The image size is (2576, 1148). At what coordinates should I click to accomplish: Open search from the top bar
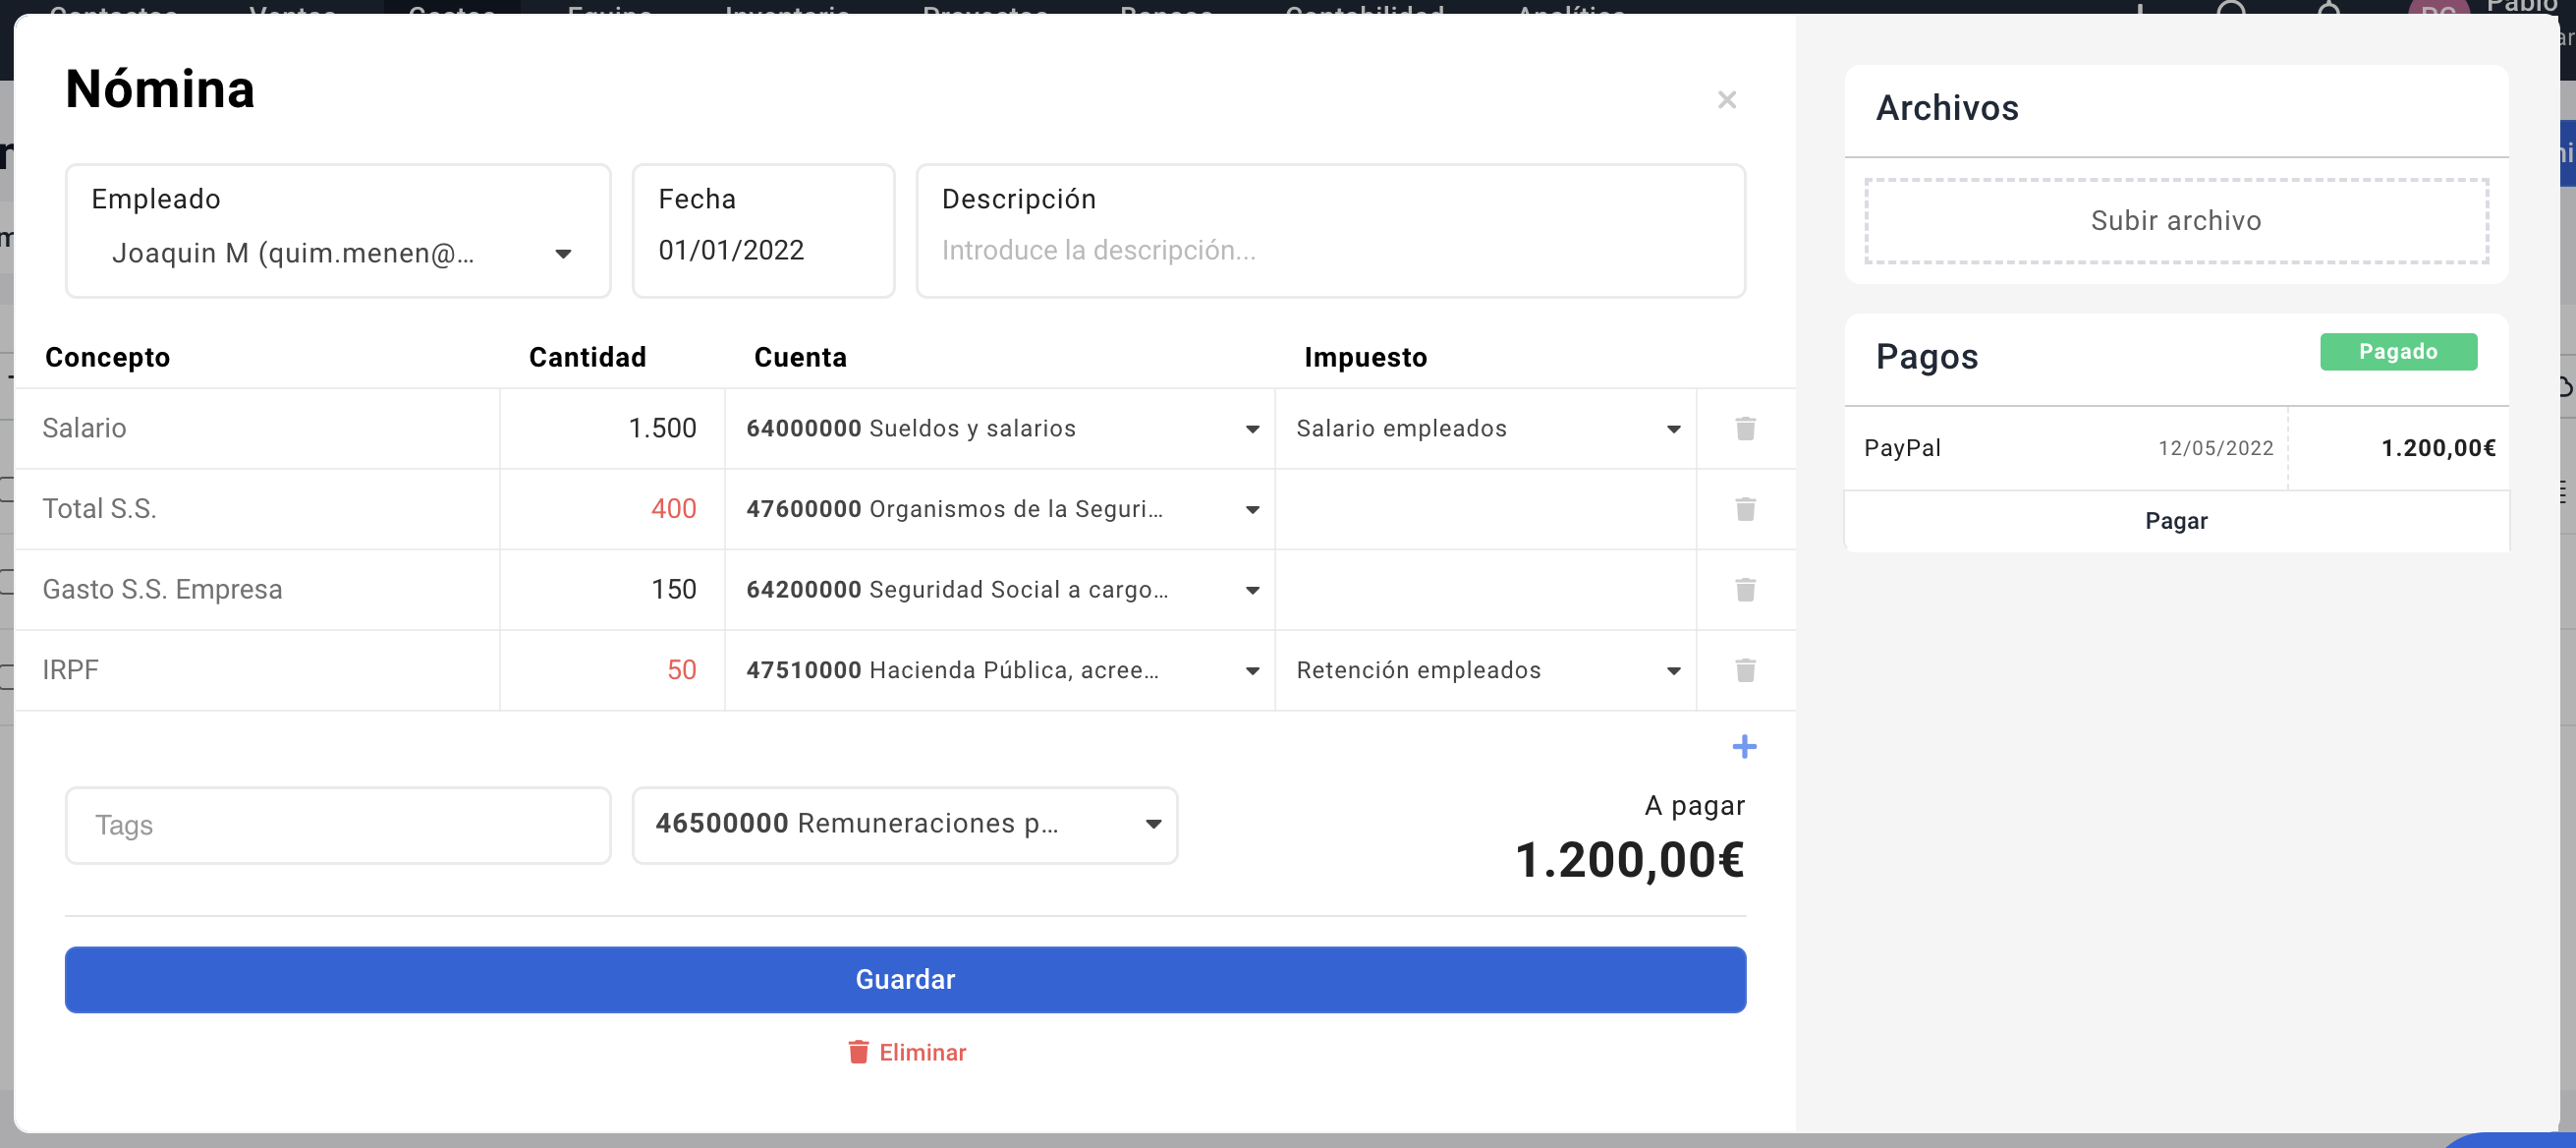coord(2231,12)
